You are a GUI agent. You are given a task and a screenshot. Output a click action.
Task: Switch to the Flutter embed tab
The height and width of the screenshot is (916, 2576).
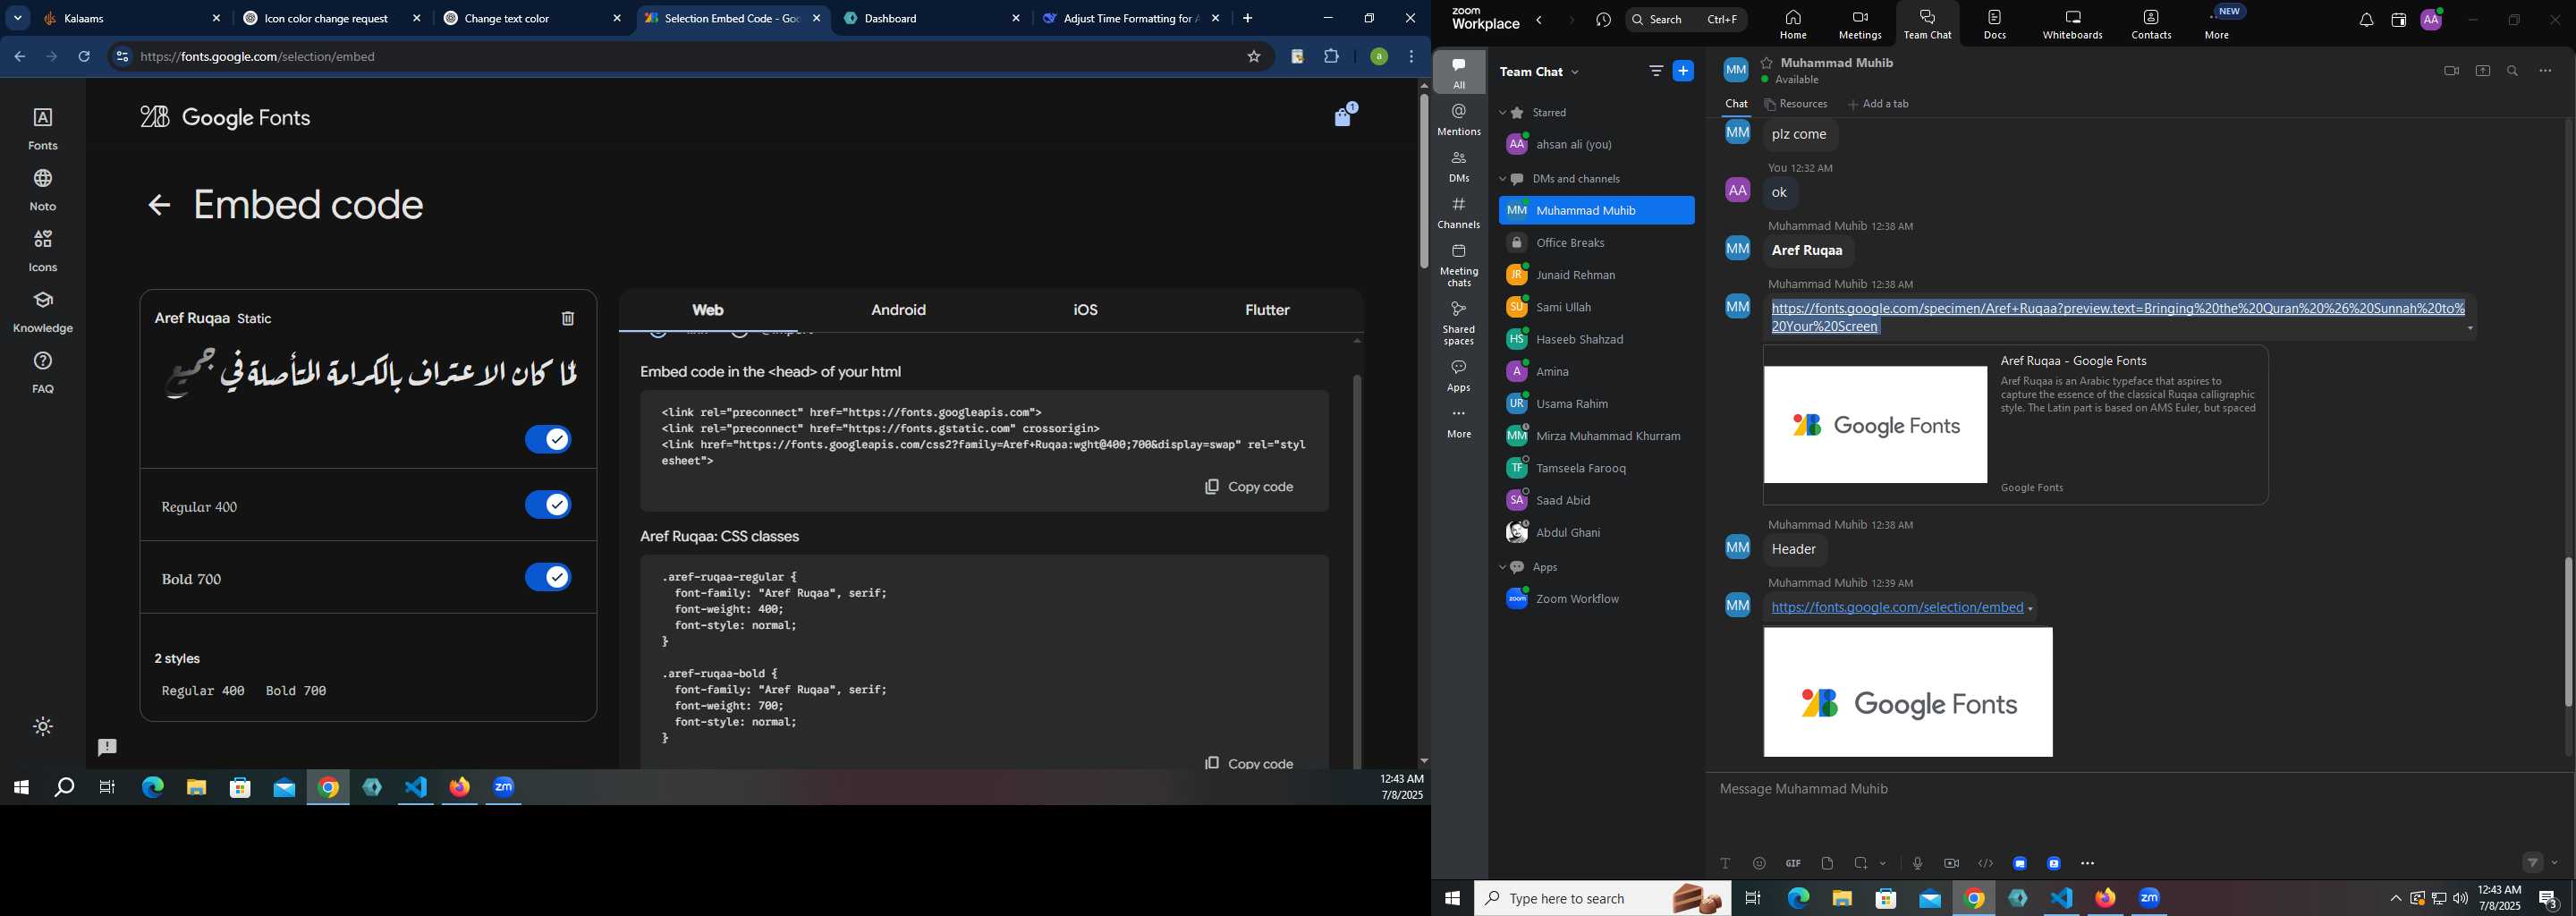(x=1267, y=310)
